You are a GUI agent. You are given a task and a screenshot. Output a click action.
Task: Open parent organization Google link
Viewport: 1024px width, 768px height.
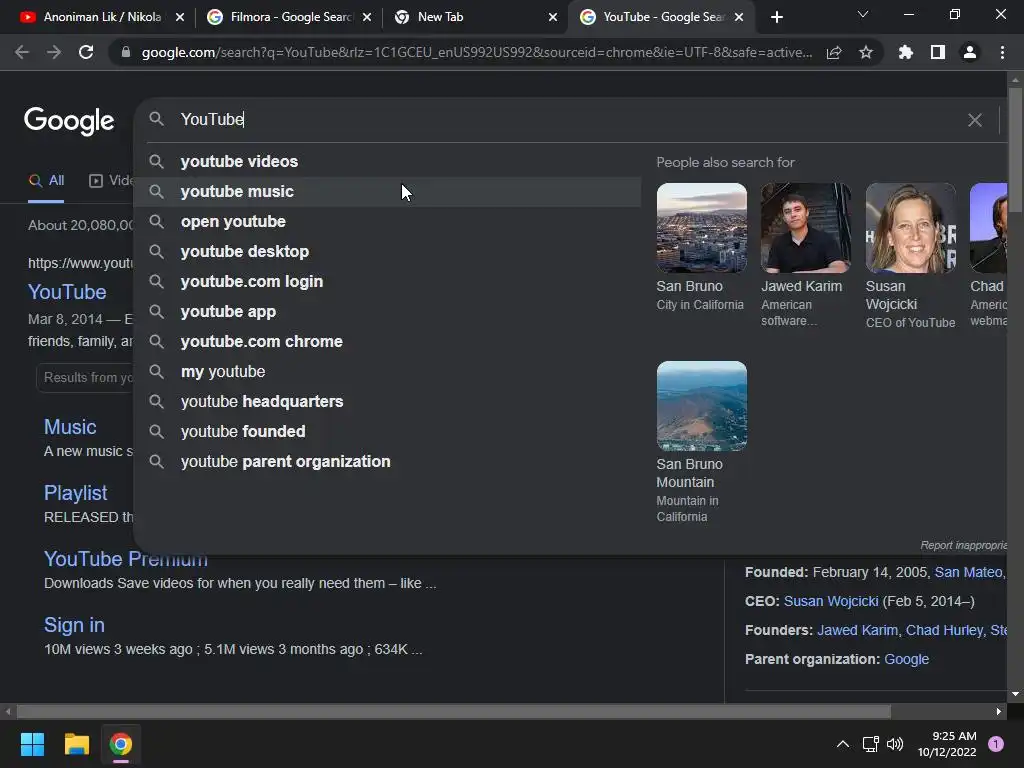click(x=906, y=660)
